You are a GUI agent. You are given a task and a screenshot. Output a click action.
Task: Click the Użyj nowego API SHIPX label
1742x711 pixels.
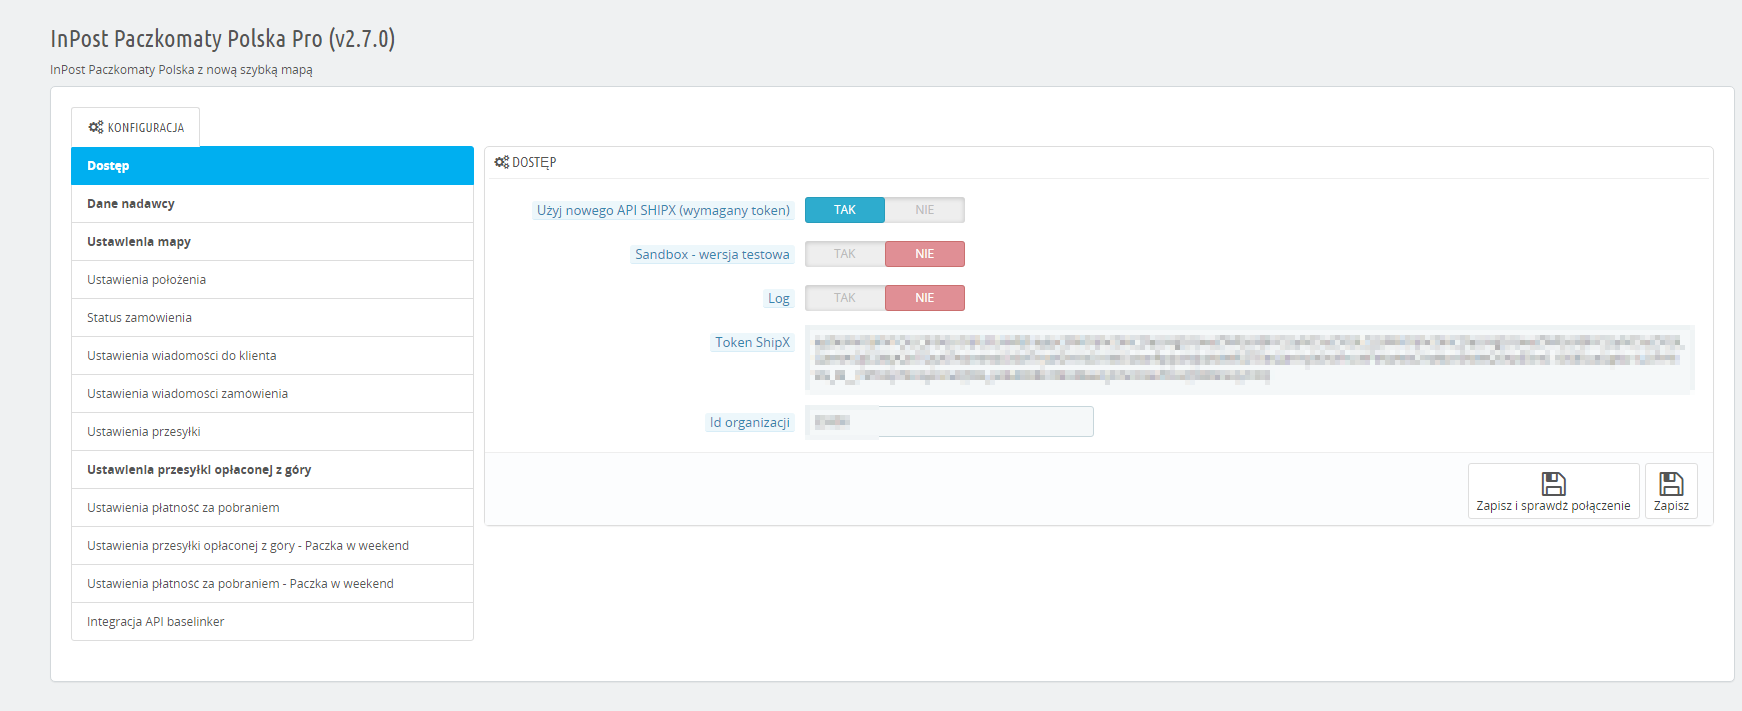click(663, 210)
